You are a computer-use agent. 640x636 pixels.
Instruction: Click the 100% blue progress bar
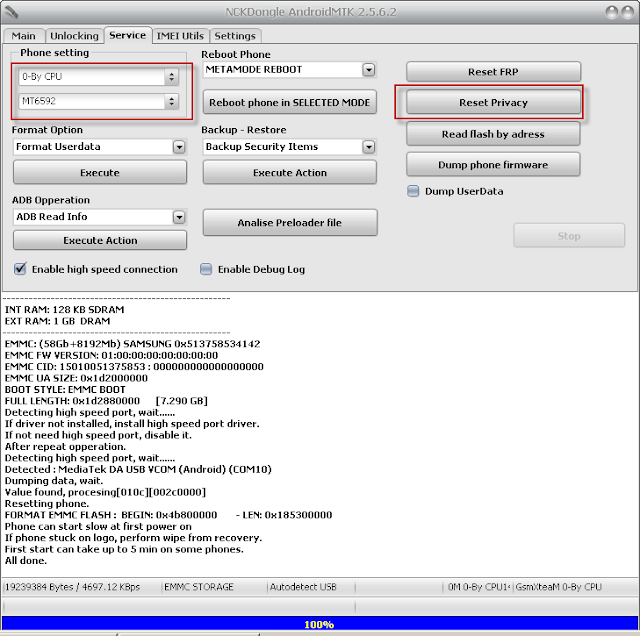point(319,624)
